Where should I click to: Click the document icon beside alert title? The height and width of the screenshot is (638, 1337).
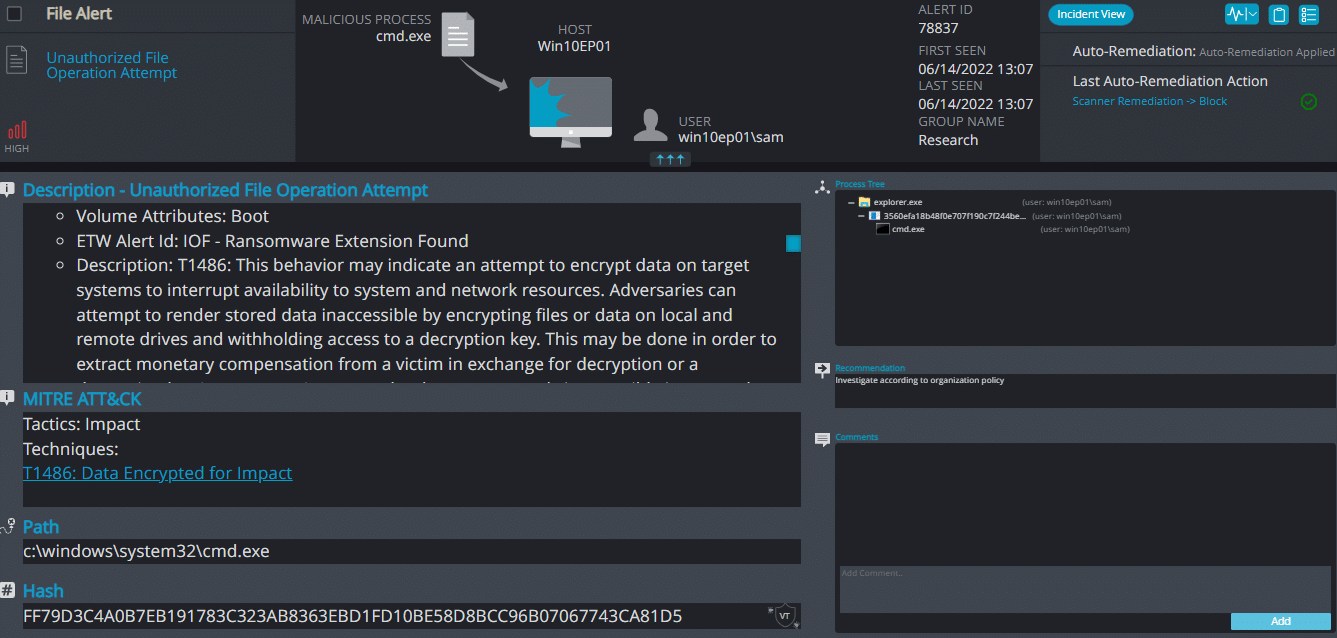click(x=16, y=60)
